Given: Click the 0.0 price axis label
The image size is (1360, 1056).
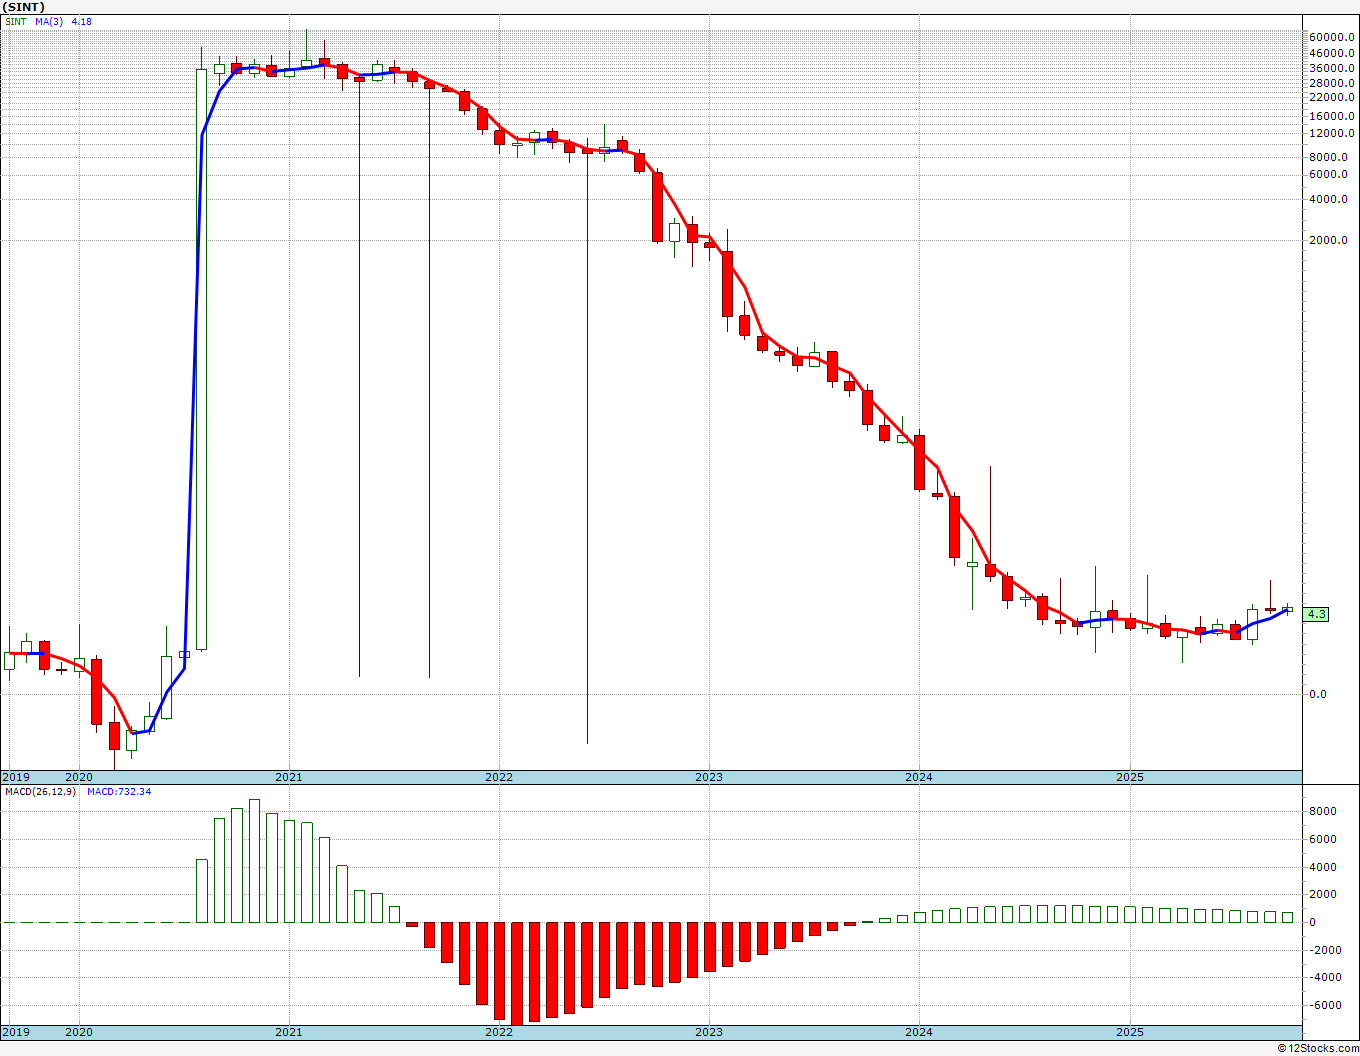Looking at the screenshot, I should [x=1318, y=694].
